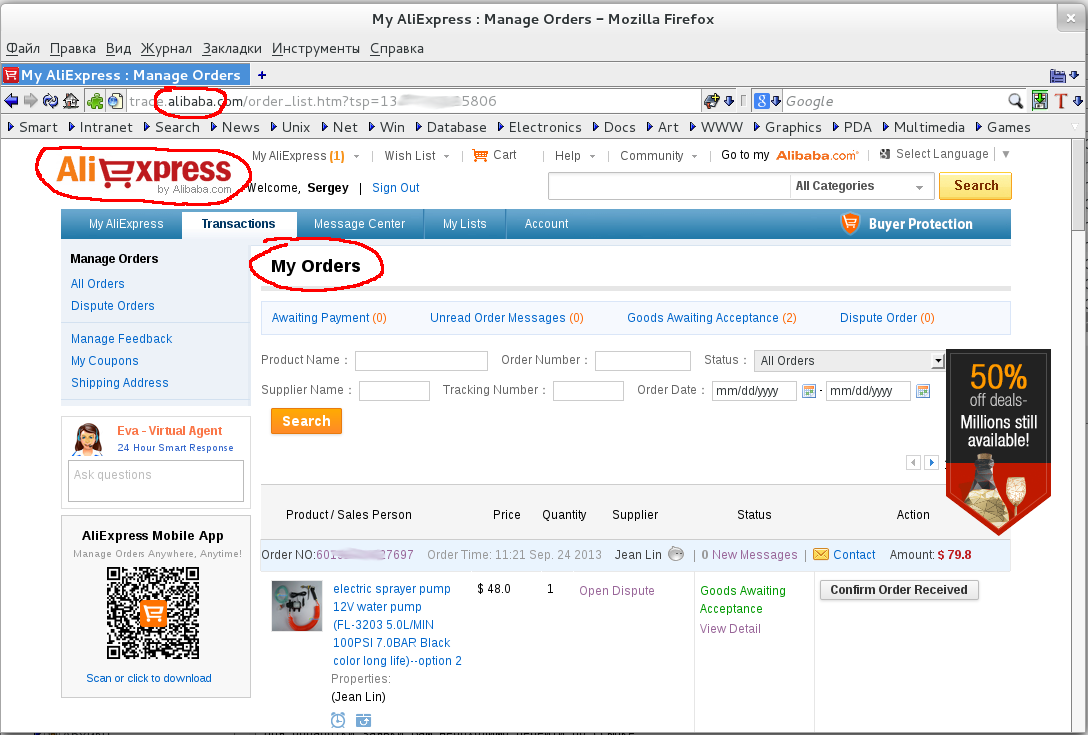Click the chat bubble beside Jean Lin
Screen dimensions: 1088x735
tap(676, 554)
